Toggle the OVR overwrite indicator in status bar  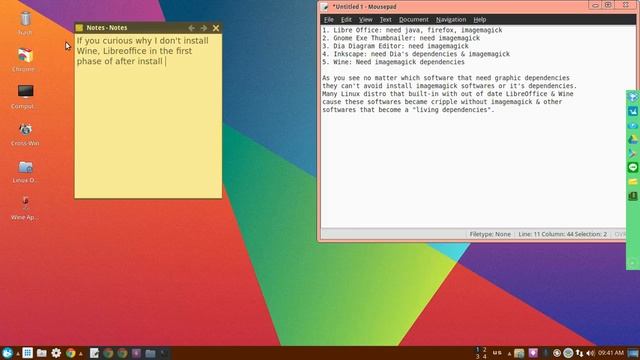(620, 234)
